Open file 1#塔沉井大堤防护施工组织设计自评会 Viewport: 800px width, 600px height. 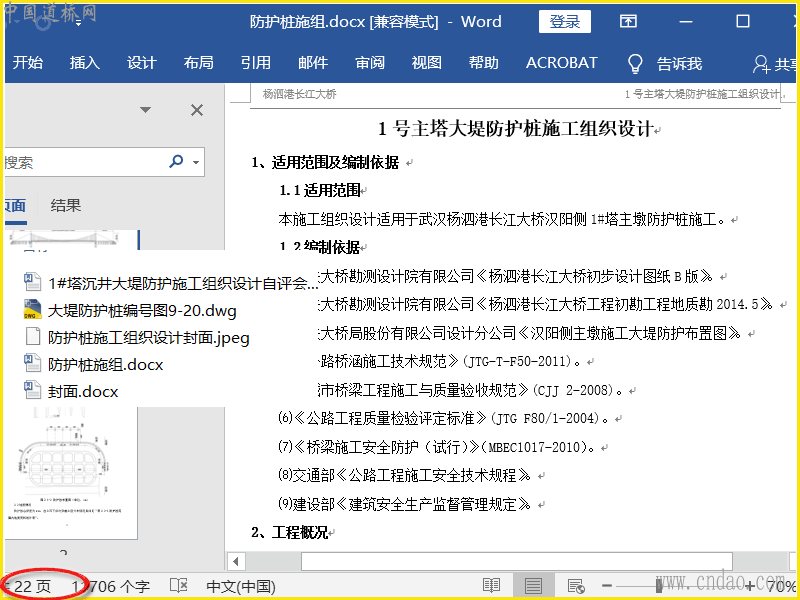183,283
